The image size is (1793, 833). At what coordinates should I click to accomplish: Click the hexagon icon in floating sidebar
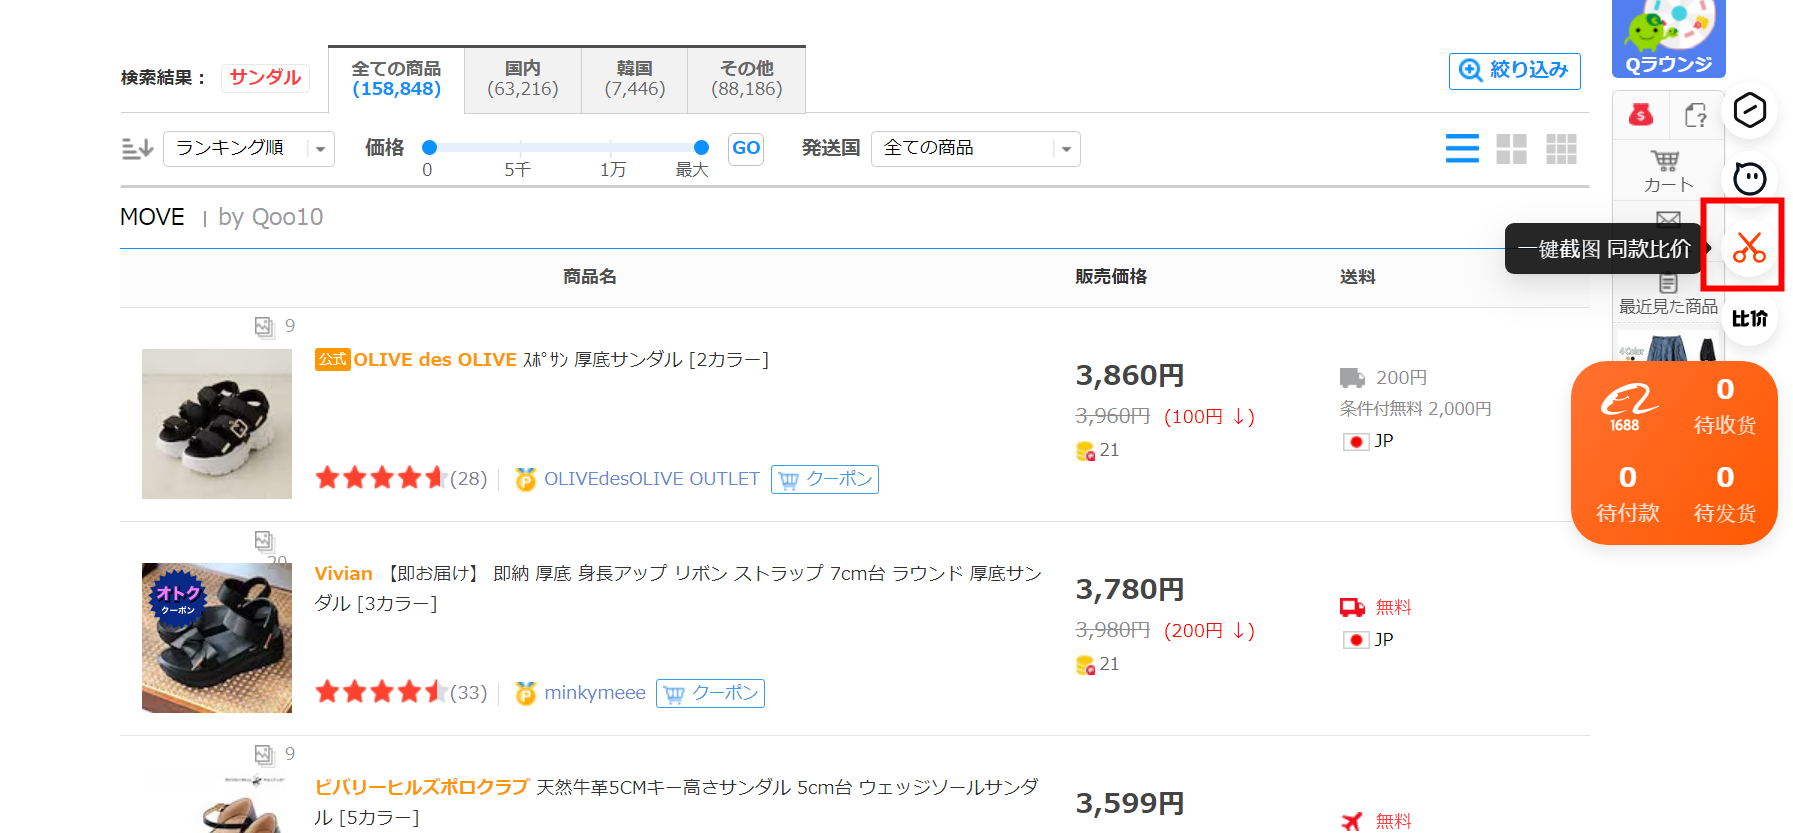point(1749,110)
